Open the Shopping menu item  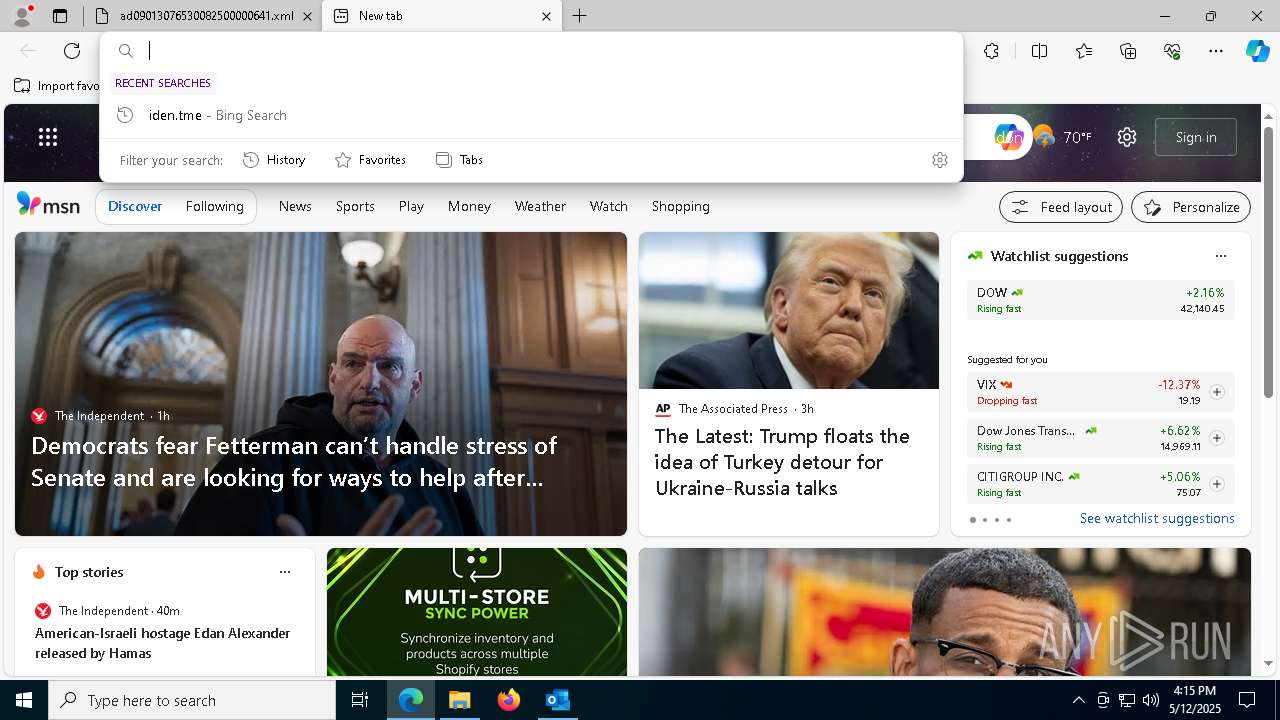[x=680, y=206]
